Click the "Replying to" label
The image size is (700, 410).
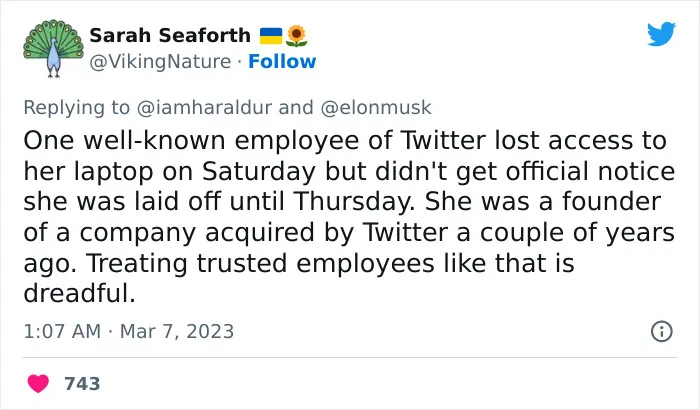pos(77,108)
